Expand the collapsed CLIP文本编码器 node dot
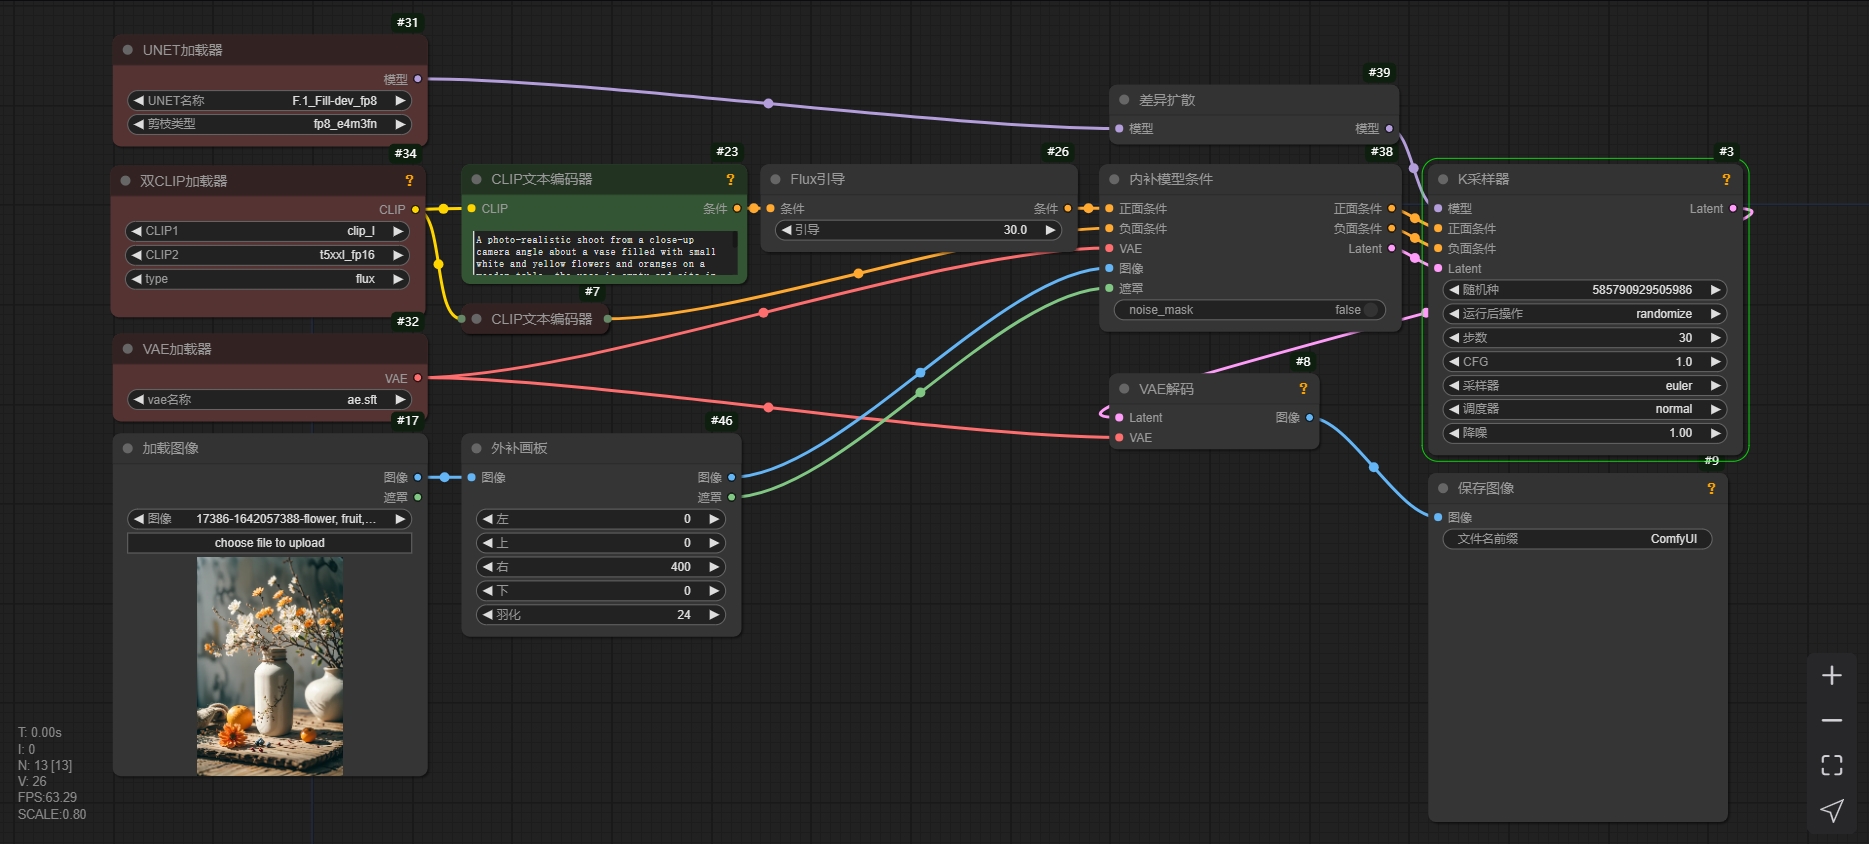Image resolution: width=1869 pixels, height=844 pixels. (476, 319)
